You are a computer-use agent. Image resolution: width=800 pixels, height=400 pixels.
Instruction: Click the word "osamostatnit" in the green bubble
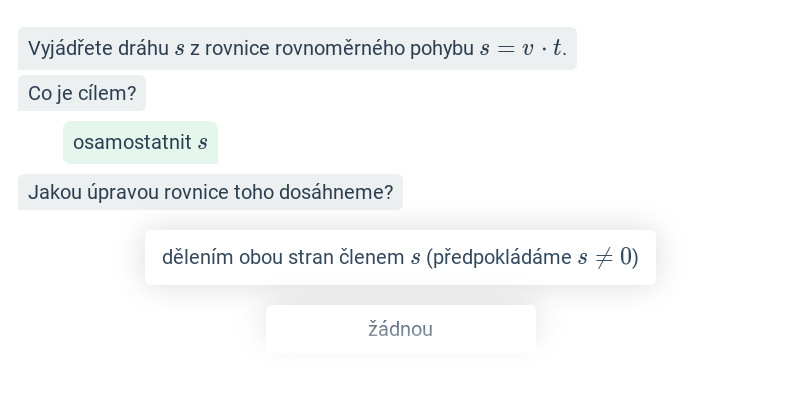pyautogui.click(x=132, y=142)
